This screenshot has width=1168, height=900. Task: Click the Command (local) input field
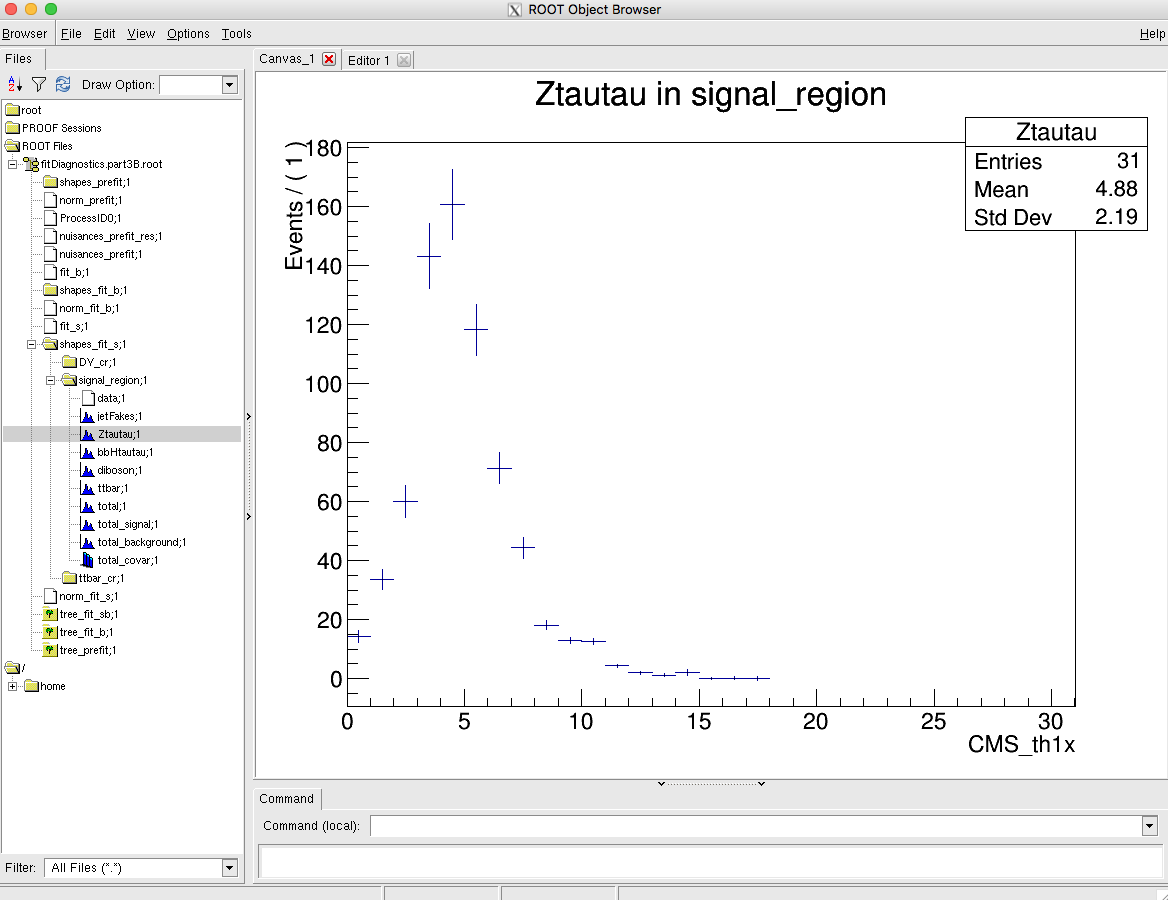(755, 826)
